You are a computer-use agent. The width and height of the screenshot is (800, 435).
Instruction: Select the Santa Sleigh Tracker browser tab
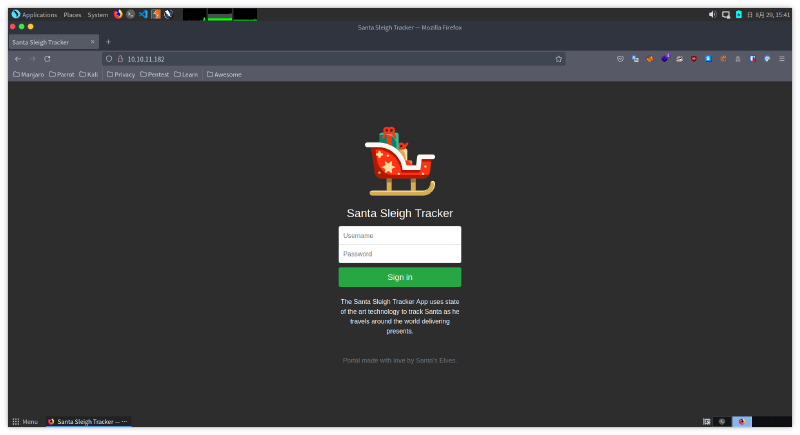coord(54,42)
